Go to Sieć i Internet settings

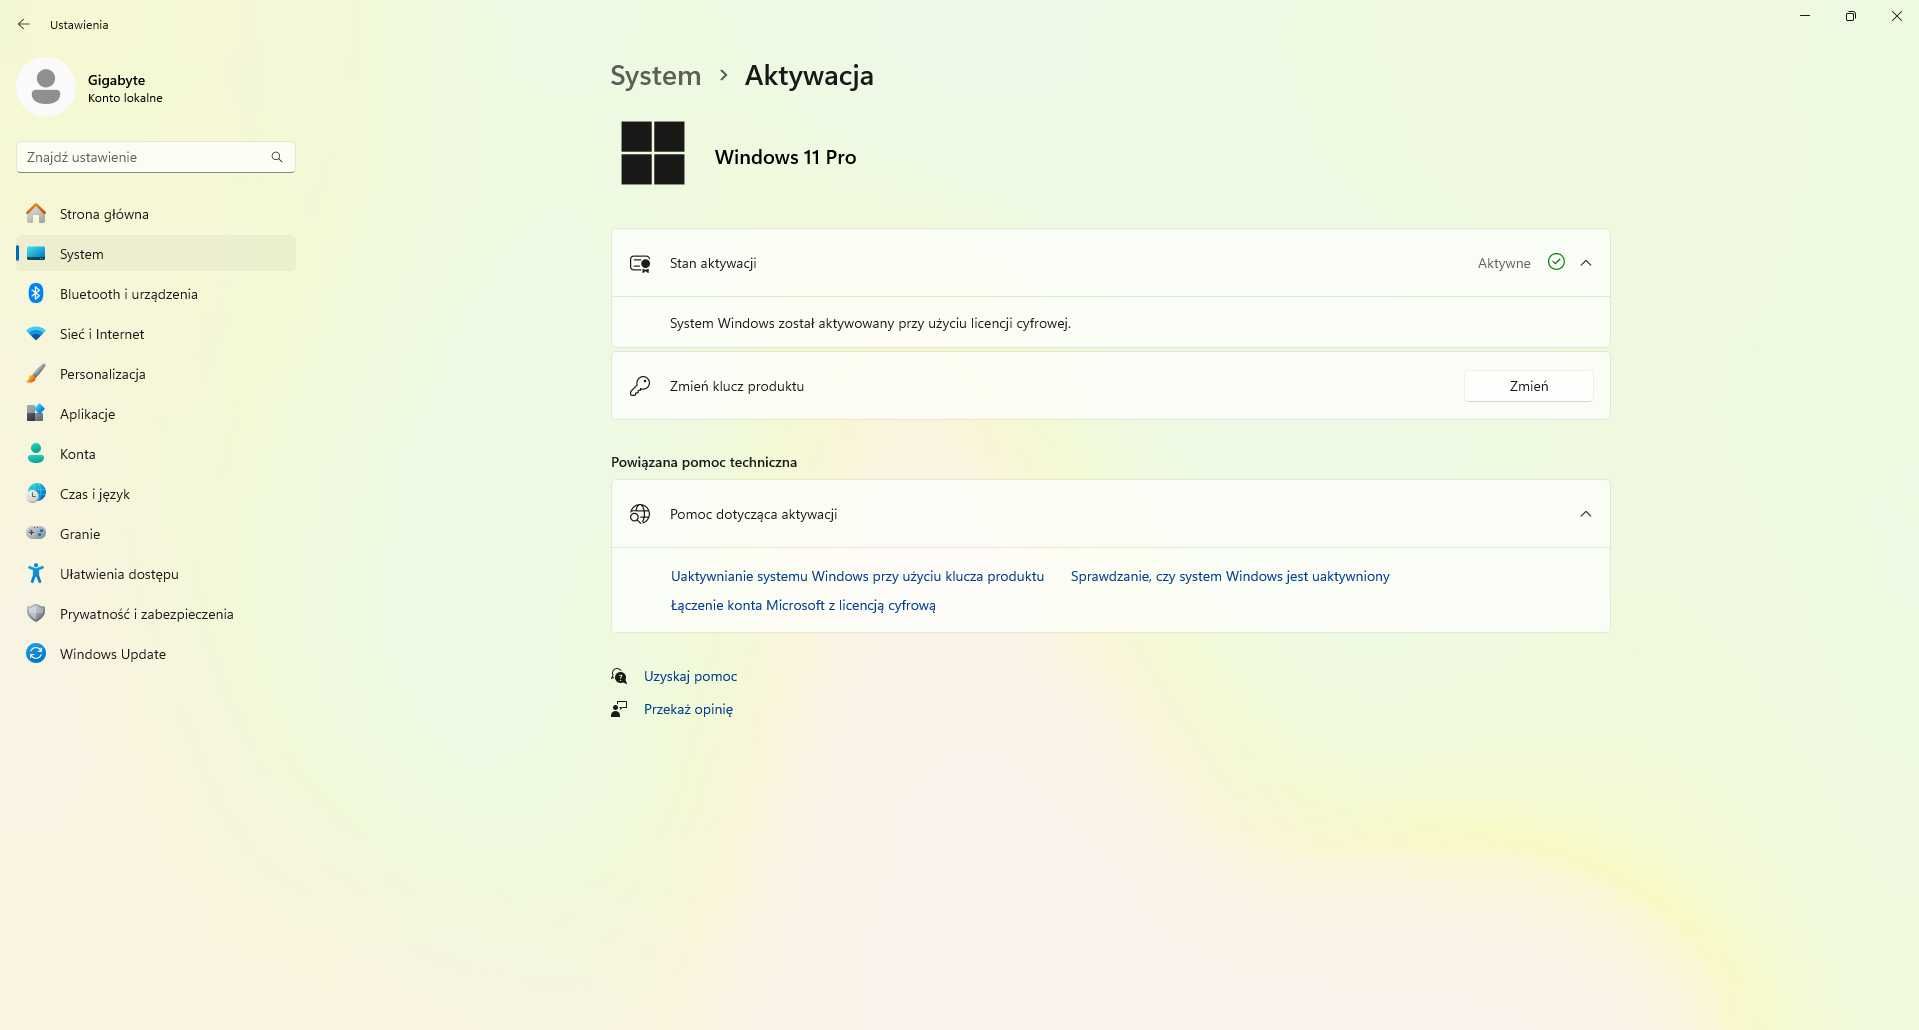coord(156,333)
